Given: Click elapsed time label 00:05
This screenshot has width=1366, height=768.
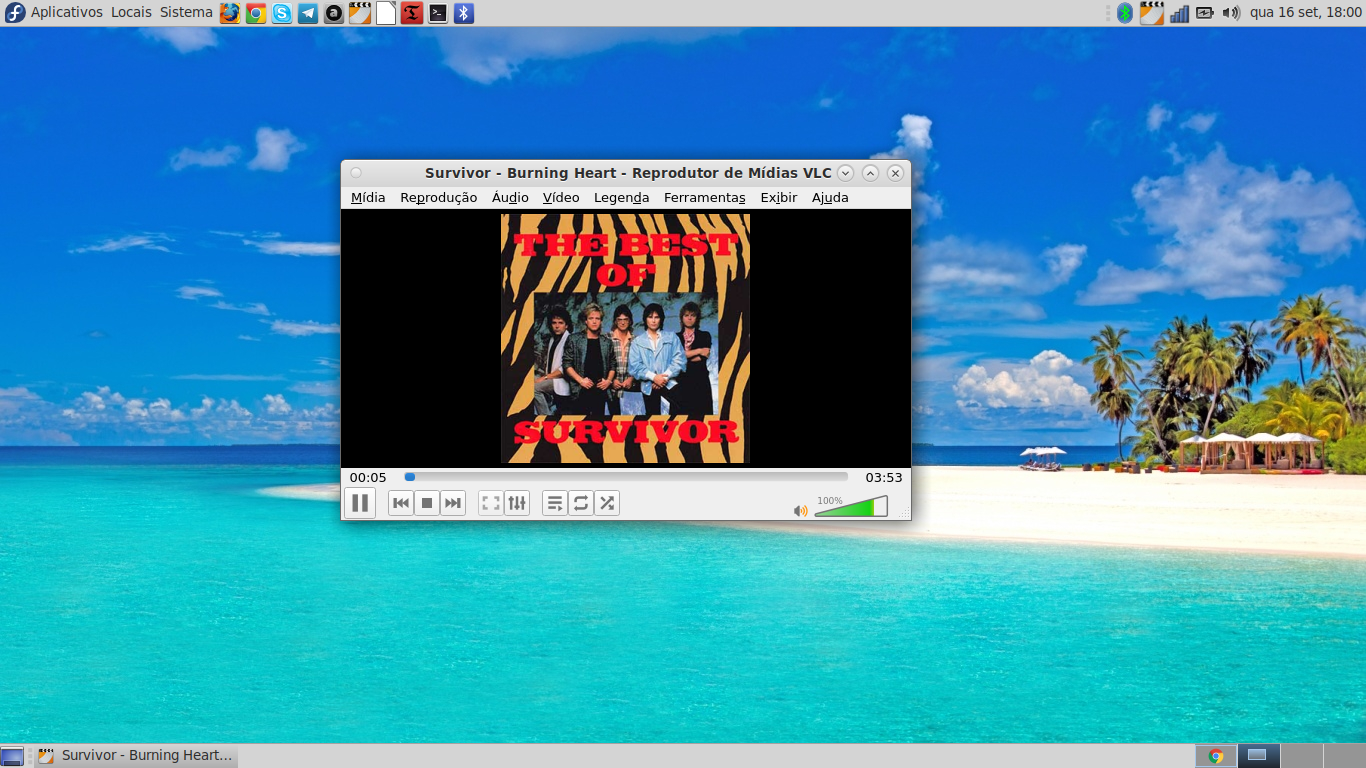Looking at the screenshot, I should pyautogui.click(x=368, y=478).
